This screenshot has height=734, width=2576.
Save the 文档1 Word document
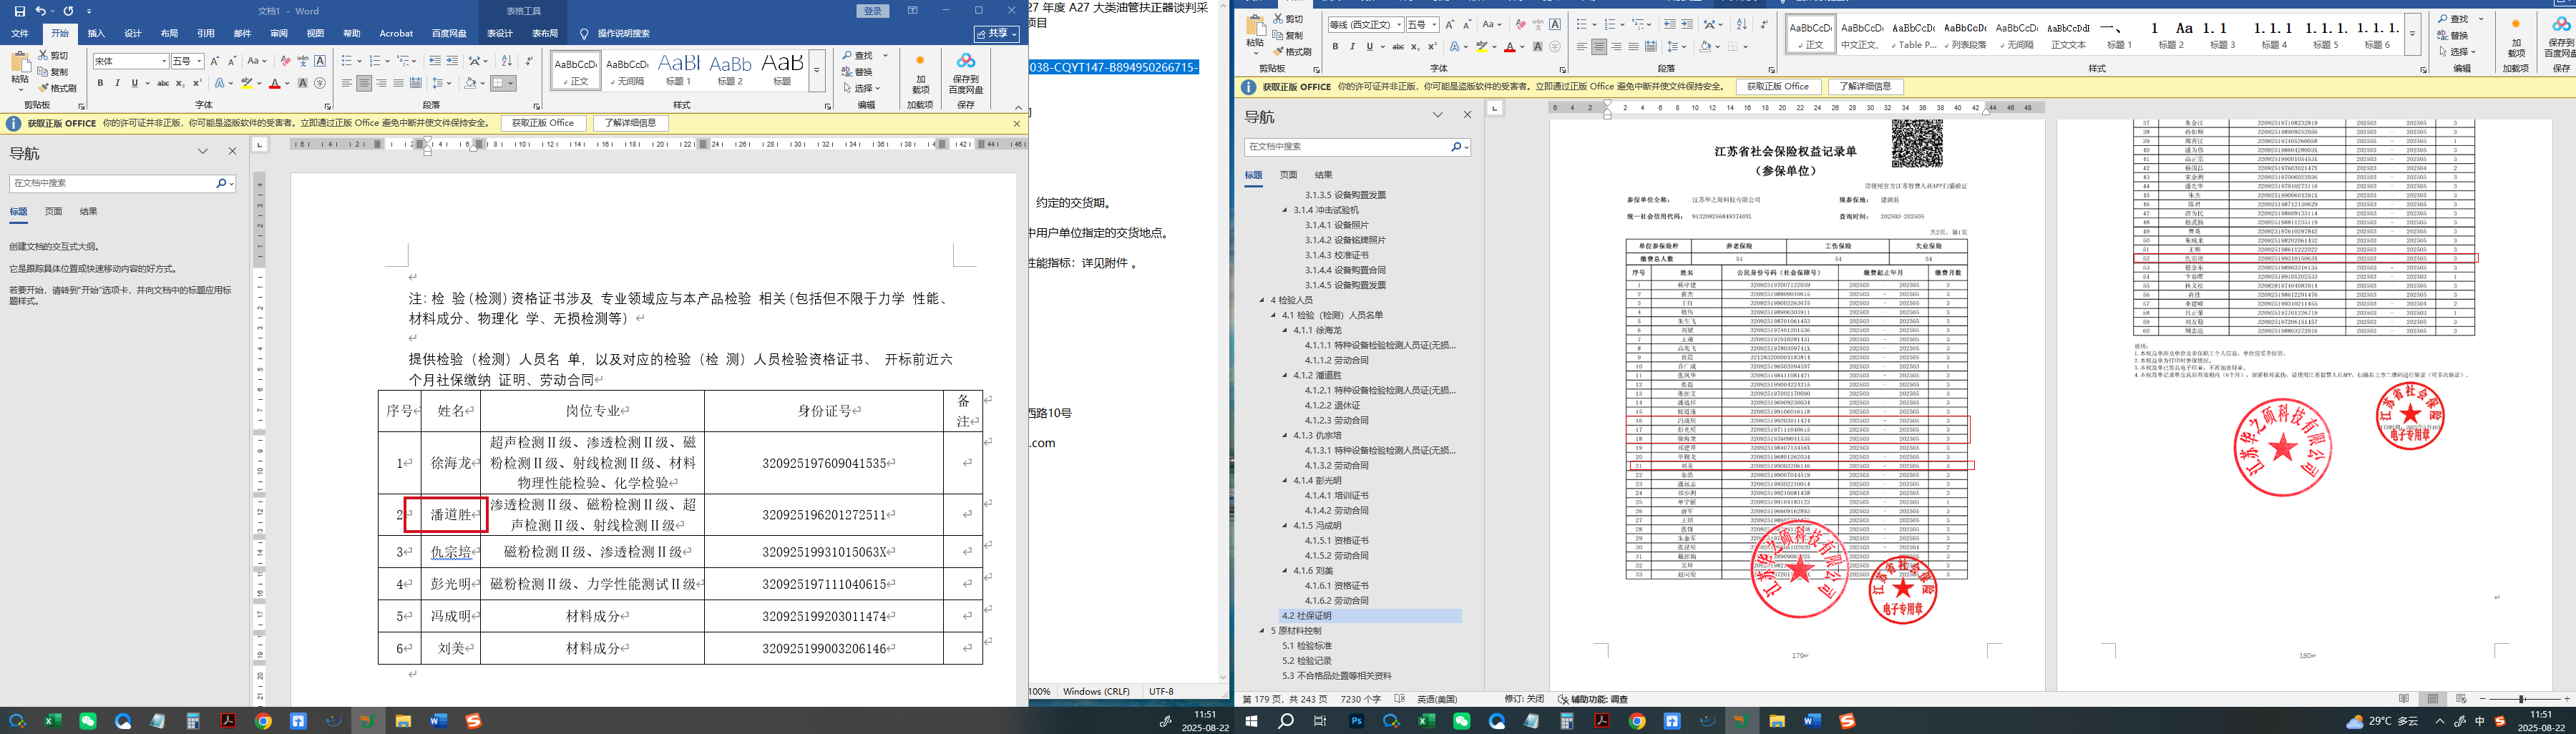(20, 11)
